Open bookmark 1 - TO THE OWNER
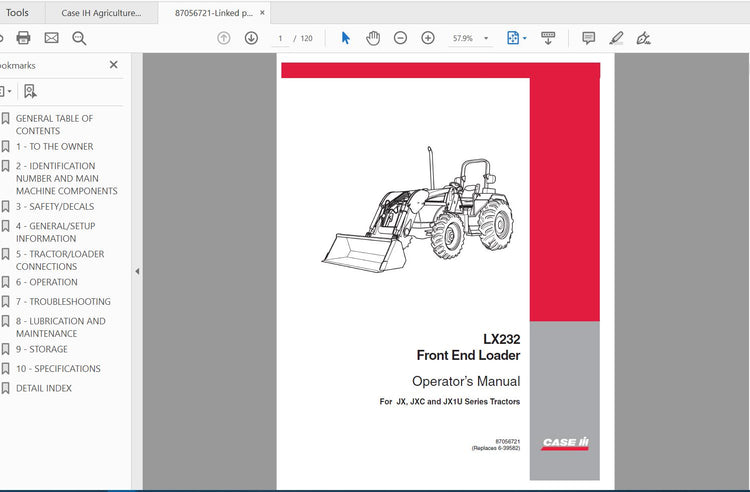 coord(55,146)
